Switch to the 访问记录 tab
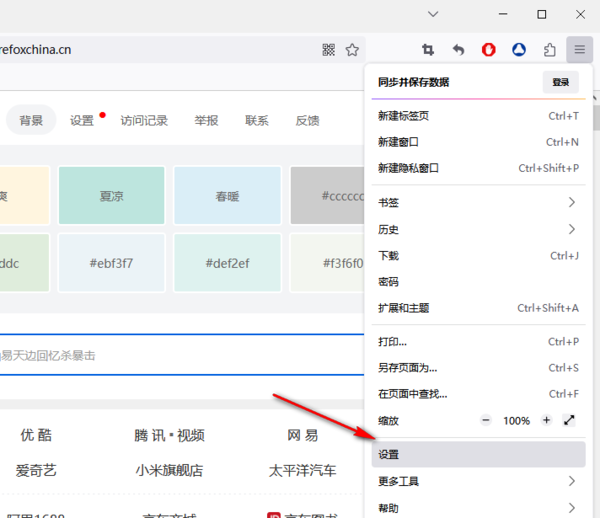Image resolution: width=600 pixels, height=518 pixels. [x=144, y=121]
